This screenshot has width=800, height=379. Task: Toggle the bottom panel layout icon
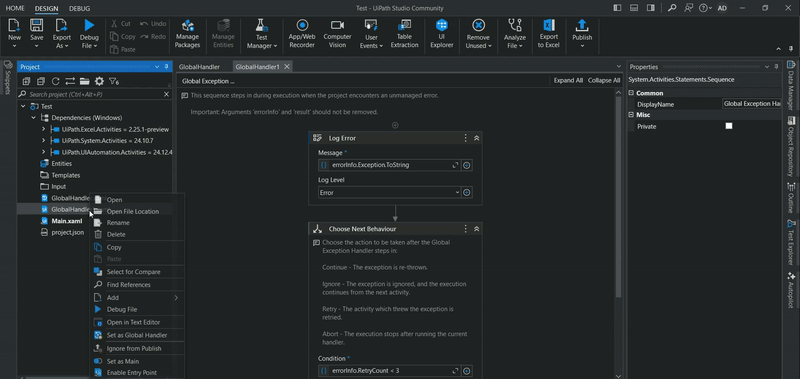pyautogui.click(x=634, y=8)
